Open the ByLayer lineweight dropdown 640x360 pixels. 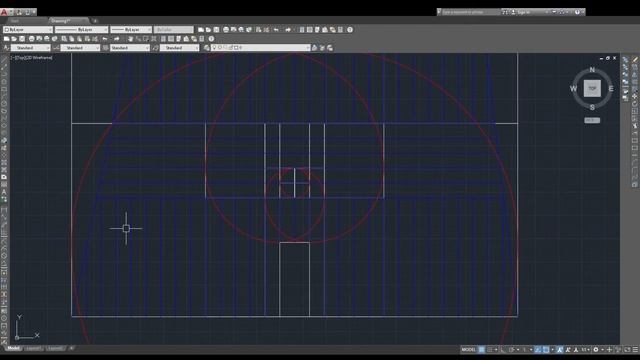click(x=131, y=30)
